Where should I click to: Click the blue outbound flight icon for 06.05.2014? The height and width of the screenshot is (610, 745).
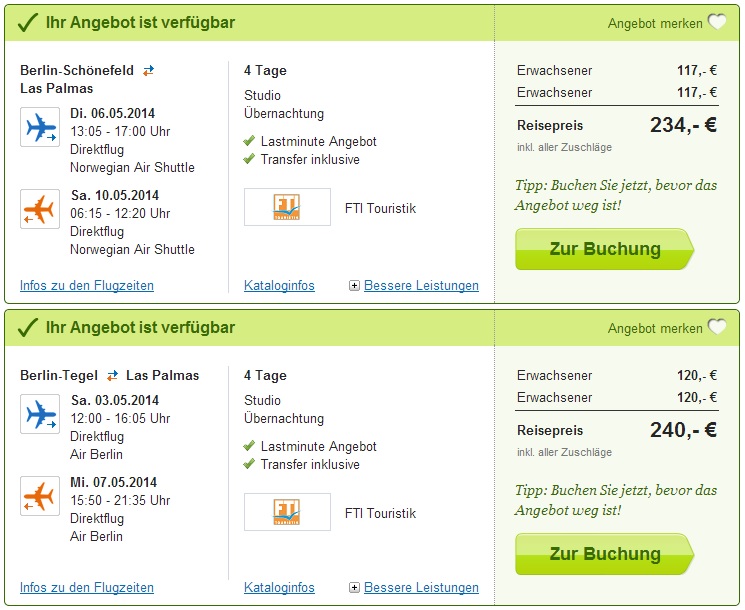[x=40, y=127]
